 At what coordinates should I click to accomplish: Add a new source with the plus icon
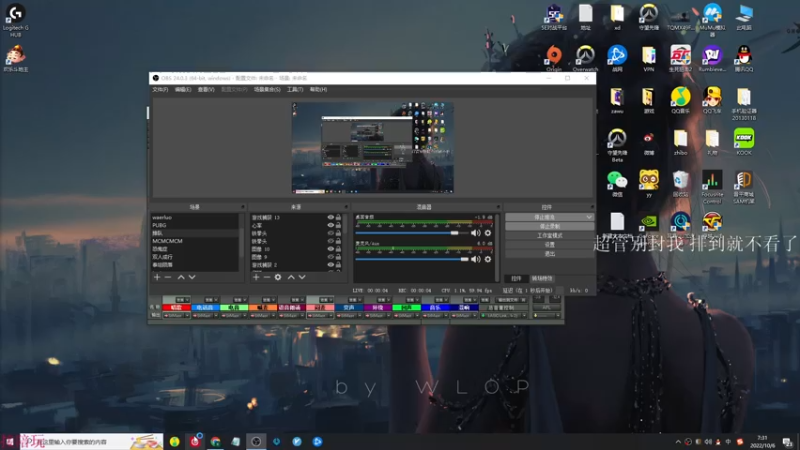click(x=256, y=277)
